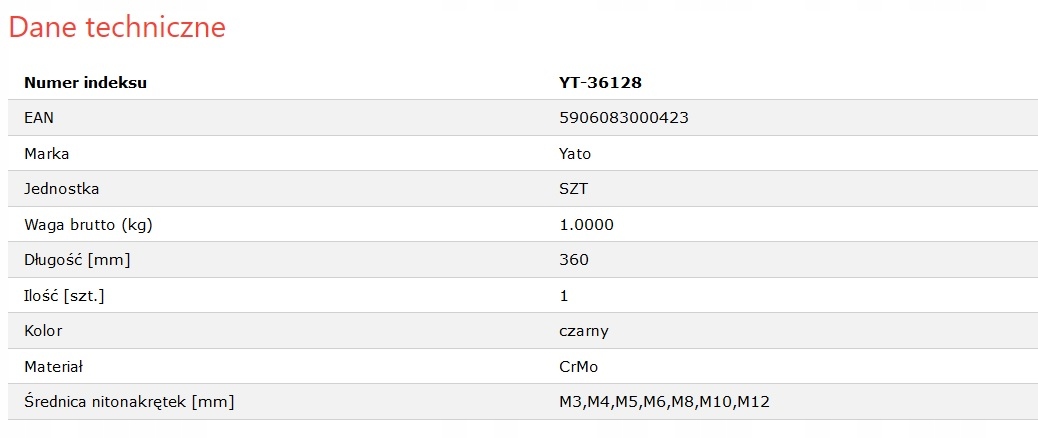Click the "Długość [mm]" label
The height and width of the screenshot is (438, 1038).
pyautogui.click(x=78, y=260)
